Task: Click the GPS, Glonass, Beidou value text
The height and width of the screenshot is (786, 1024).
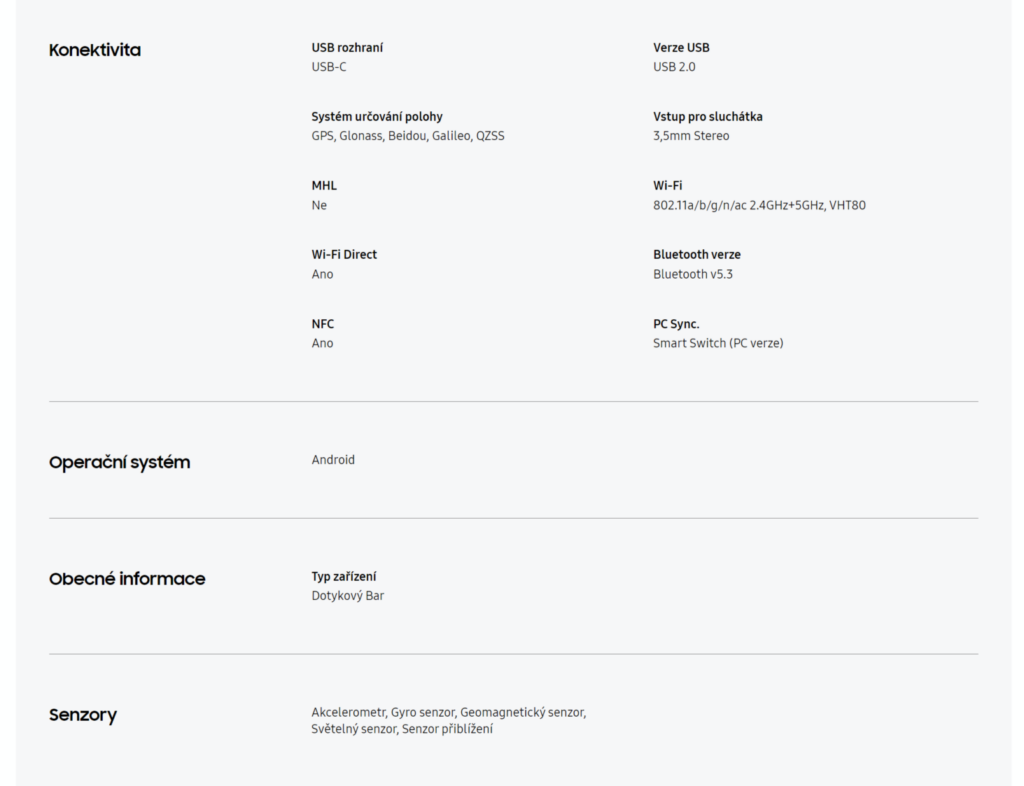Action: tap(408, 136)
